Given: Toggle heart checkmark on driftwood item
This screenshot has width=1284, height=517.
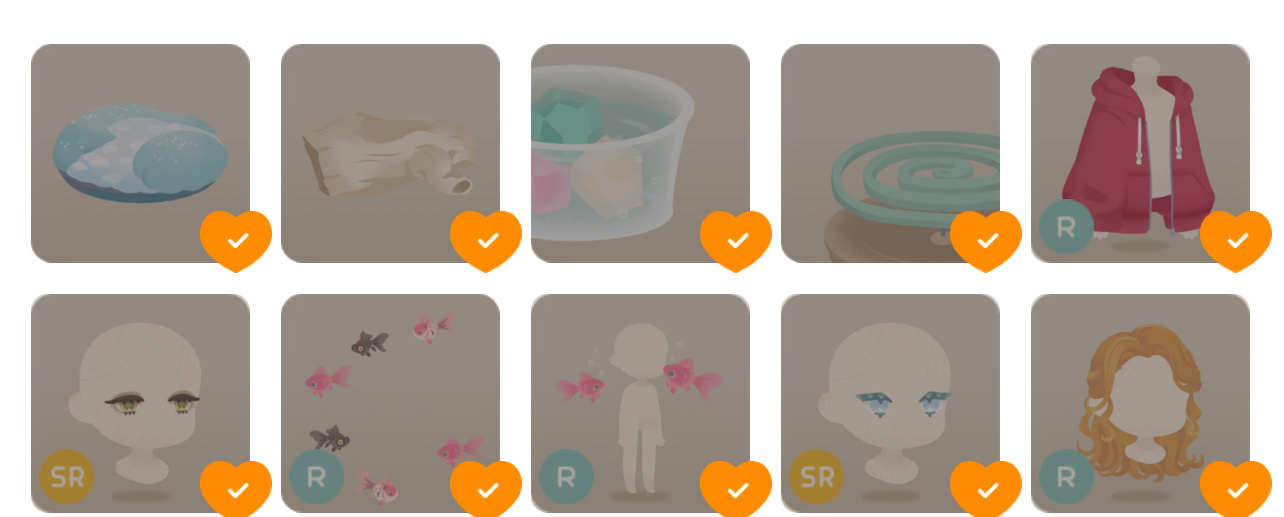Looking at the screenshot, I should [486, 241].
